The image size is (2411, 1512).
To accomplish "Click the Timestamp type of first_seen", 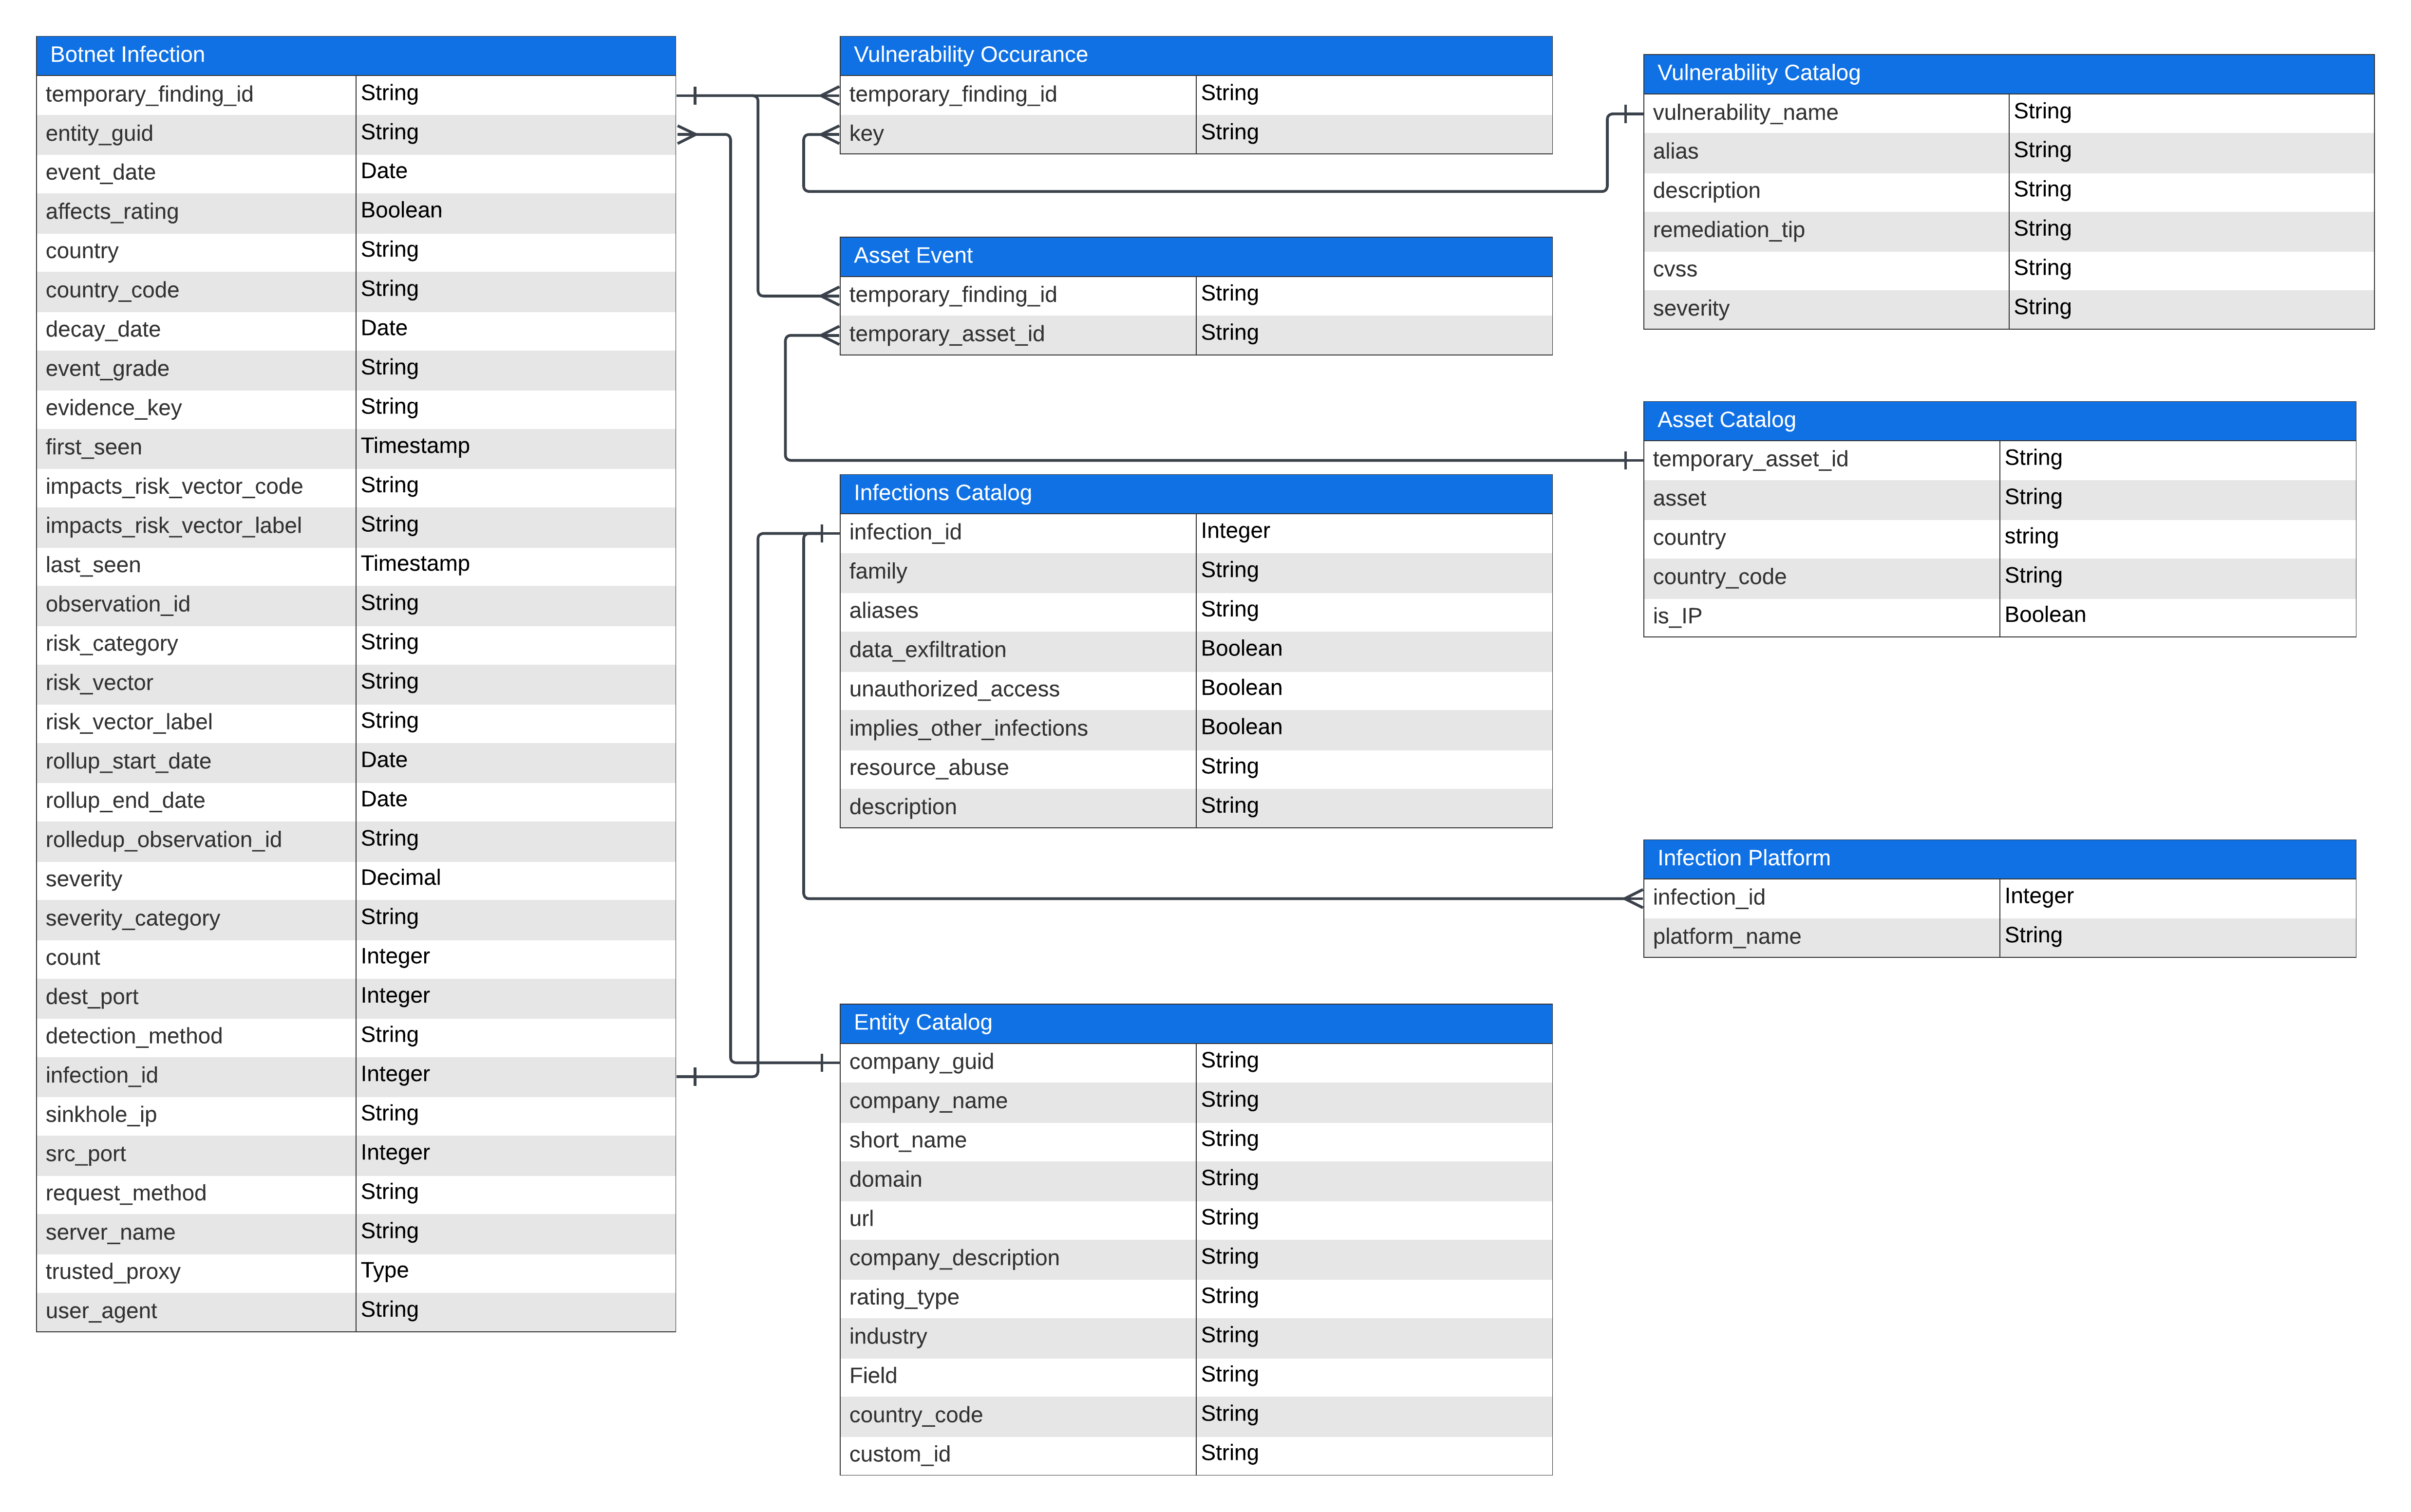I will pos(415,446).
